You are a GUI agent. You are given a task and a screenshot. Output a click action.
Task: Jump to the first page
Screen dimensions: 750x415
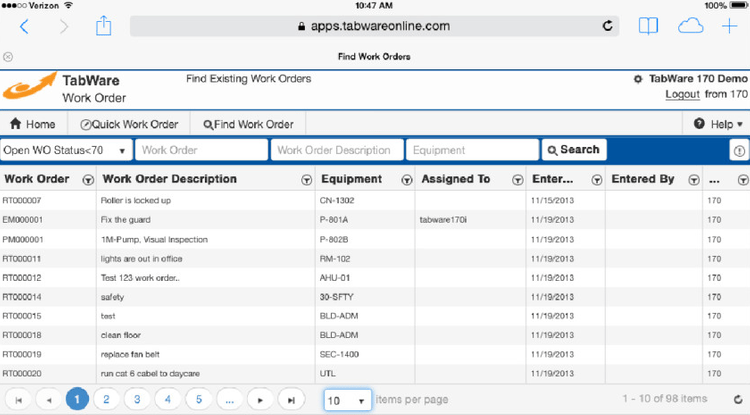click(x=19, y=400)
